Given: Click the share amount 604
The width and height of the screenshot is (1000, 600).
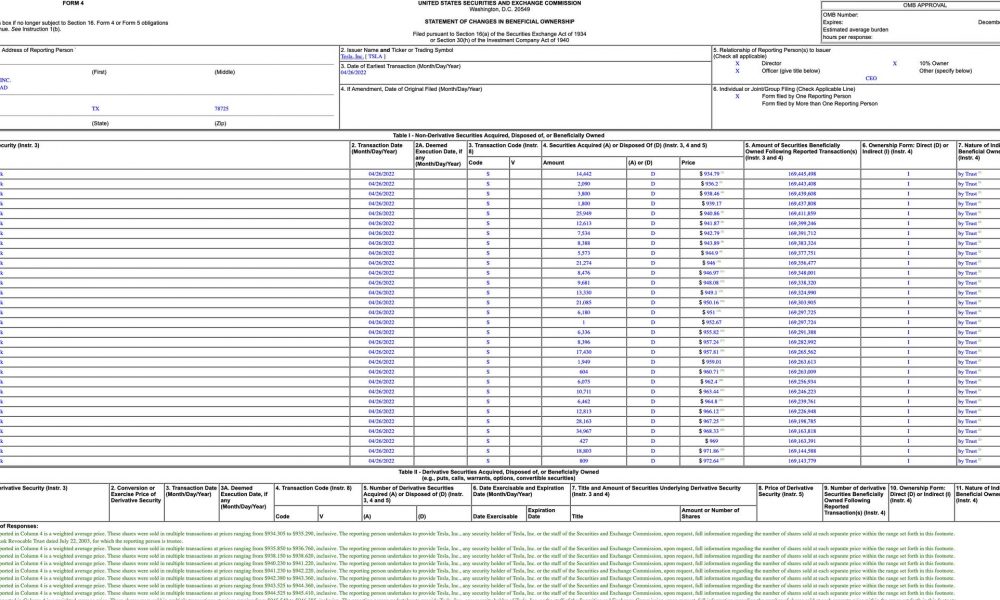Looking at the screenshot, I should click(x=583, y=372).
